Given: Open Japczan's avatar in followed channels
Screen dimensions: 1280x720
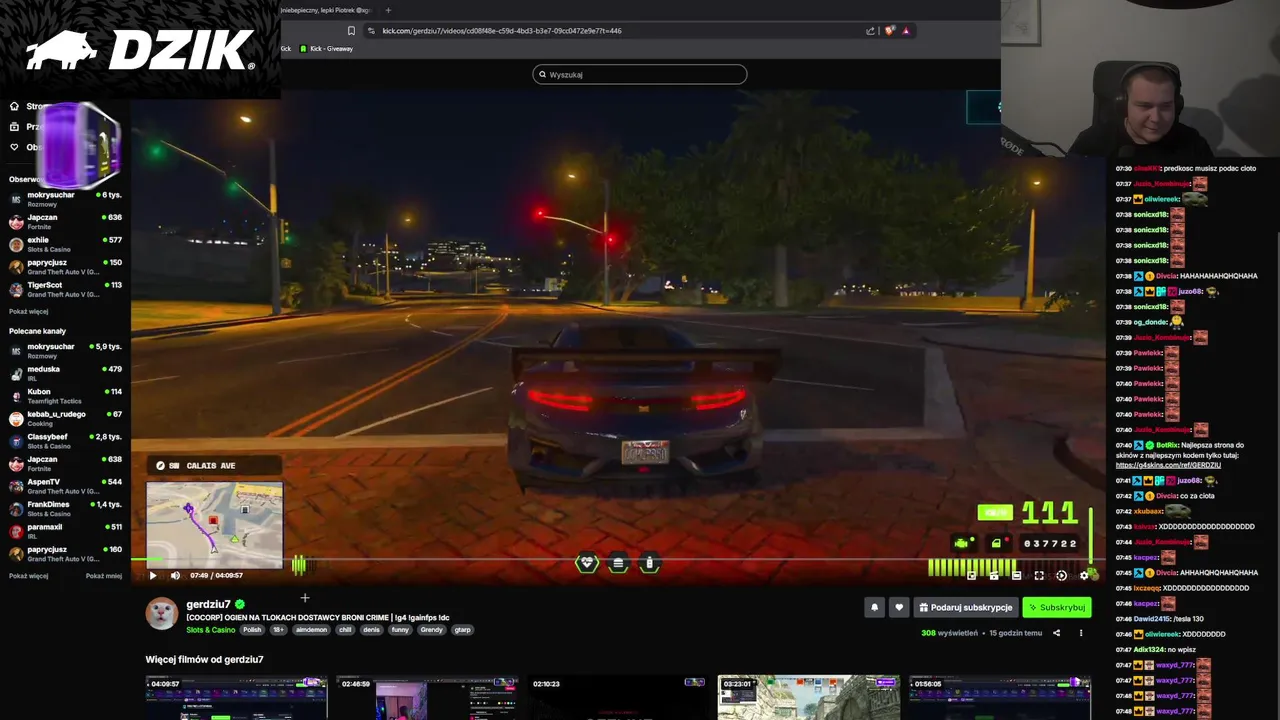Looking at the screenshot, I should (16, 222).
